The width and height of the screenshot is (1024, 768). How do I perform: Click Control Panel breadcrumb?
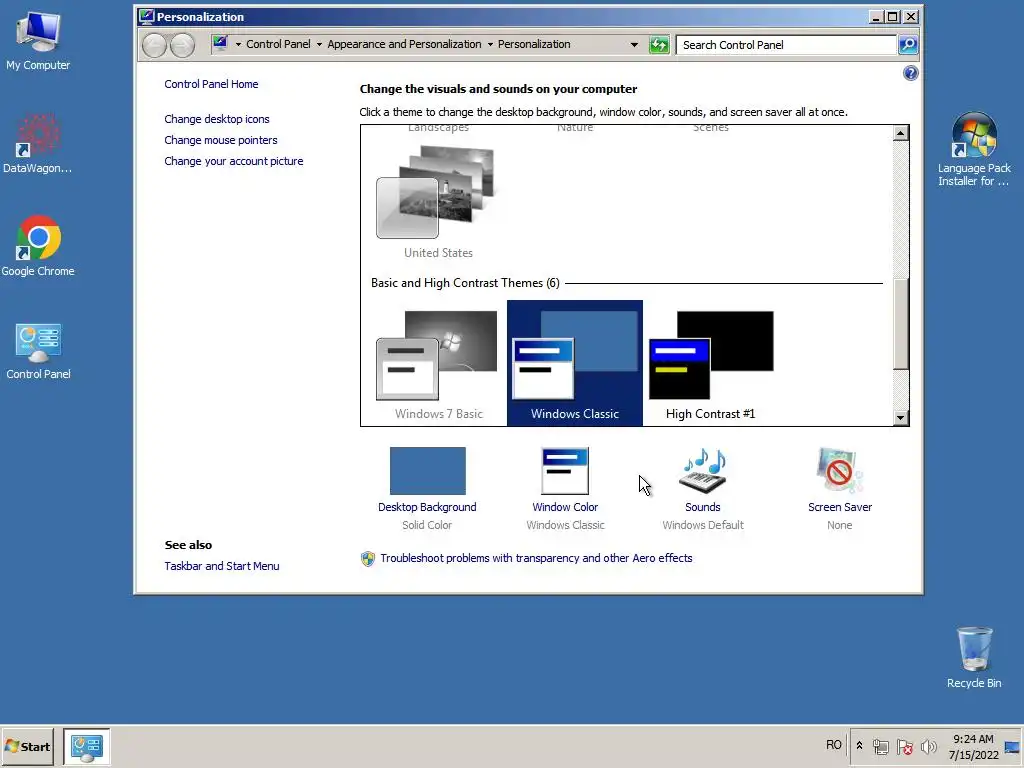[278, 44]
